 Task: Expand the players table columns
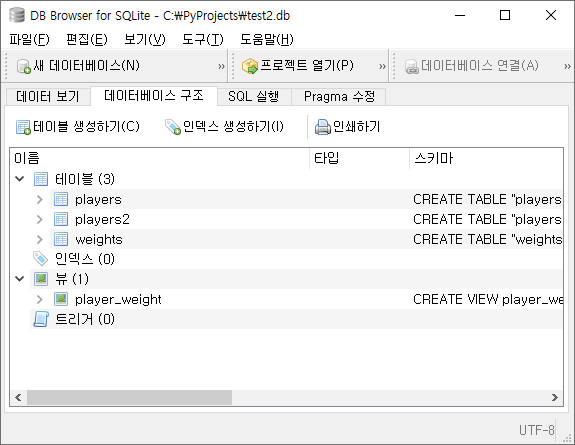pos(40,199)
